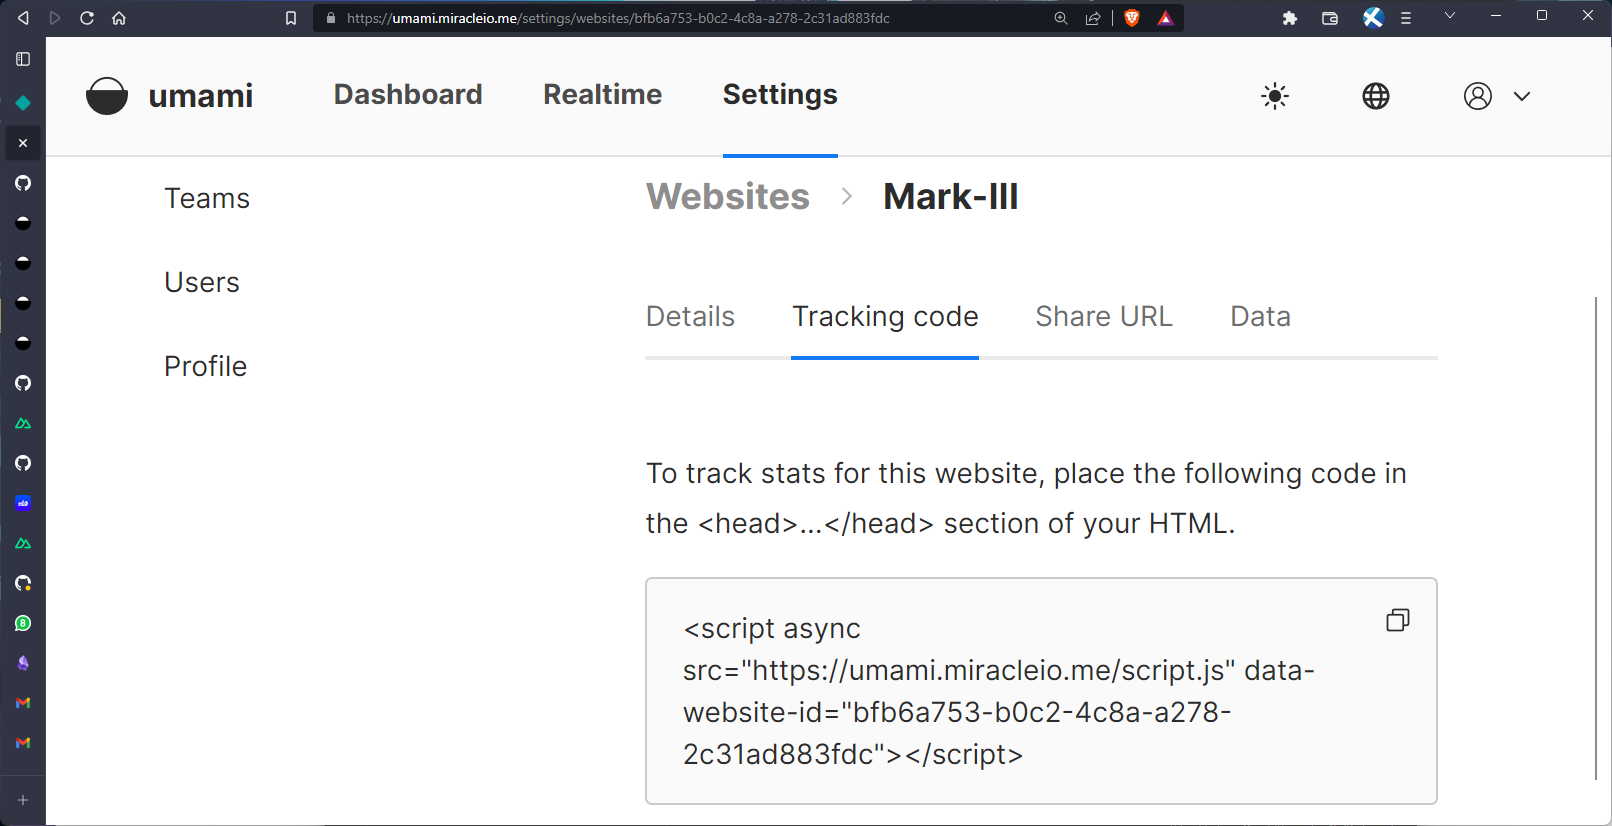Open the Dashboard page

(408, 94)
